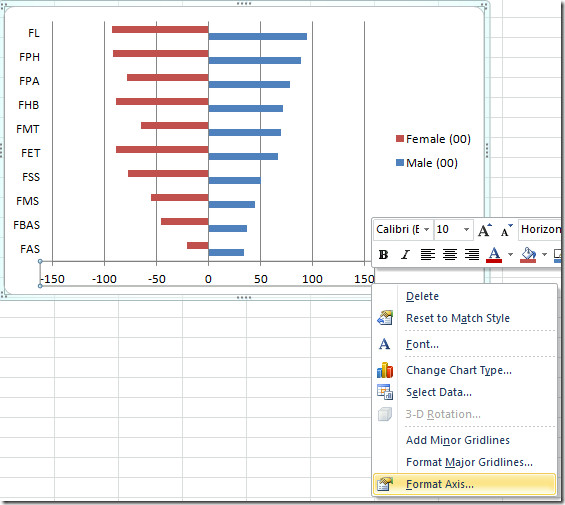This screenshot has width=565, height=505.
Task: Open Select Data... menu item
Action: 439,392
